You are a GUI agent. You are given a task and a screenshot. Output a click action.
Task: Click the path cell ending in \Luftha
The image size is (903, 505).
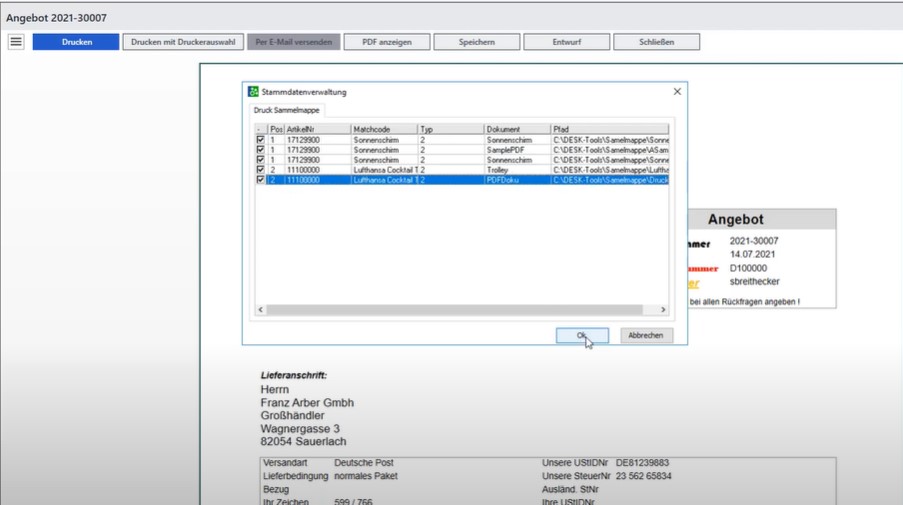[x=610, y=170]
